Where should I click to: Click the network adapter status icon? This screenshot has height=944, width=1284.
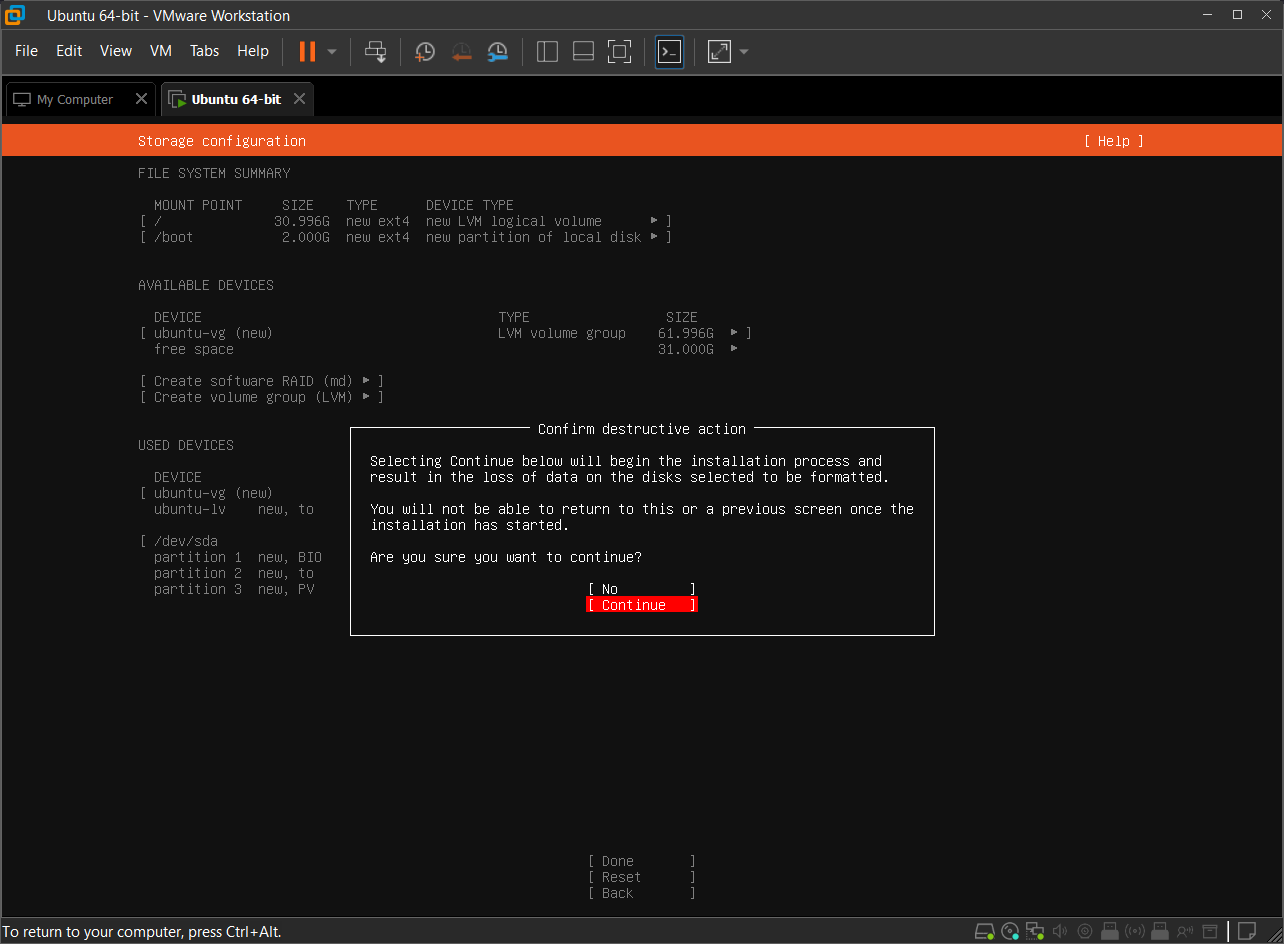pos(1035,931)
